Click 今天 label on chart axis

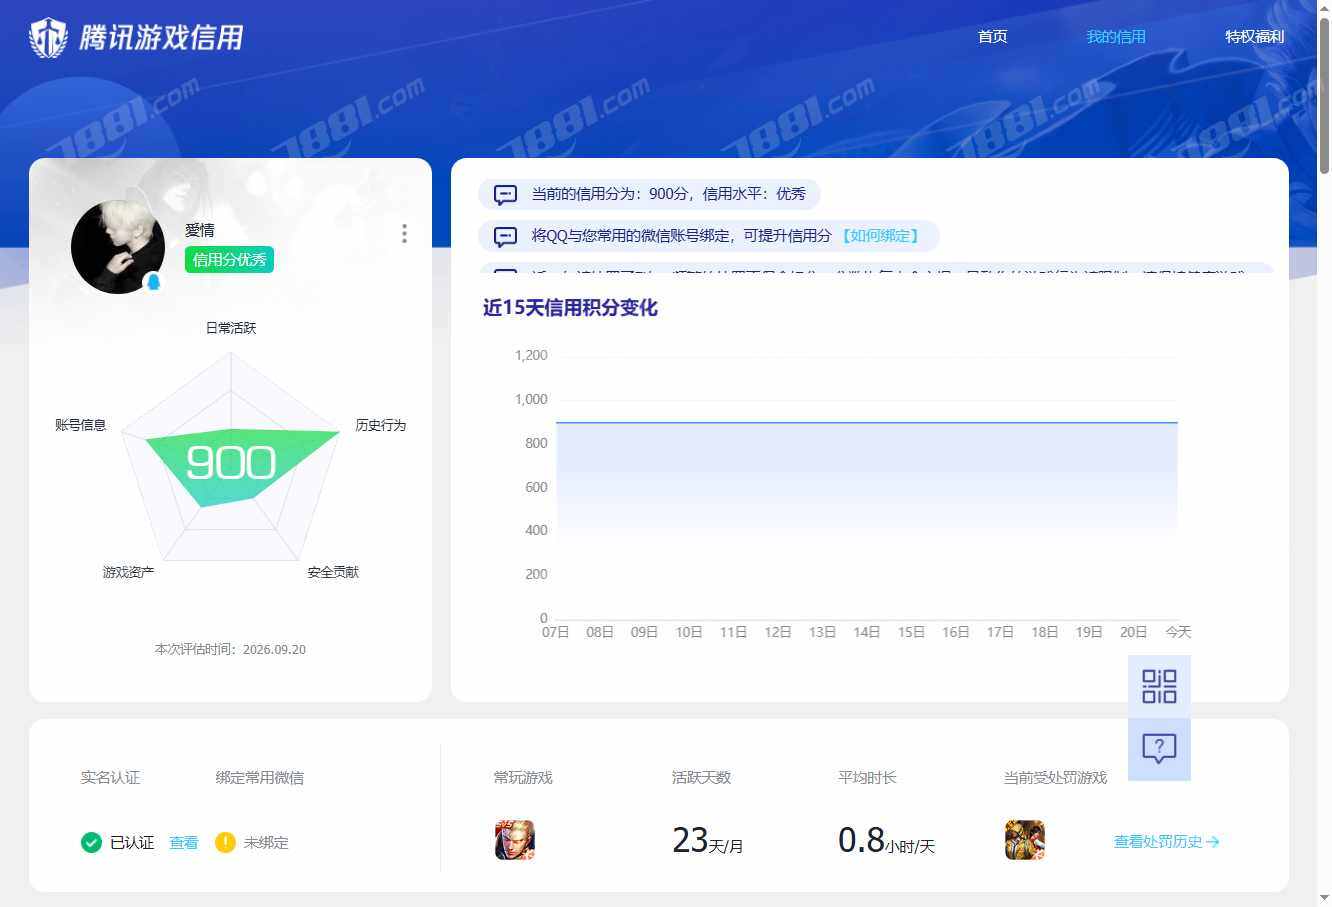[1178, 632]
